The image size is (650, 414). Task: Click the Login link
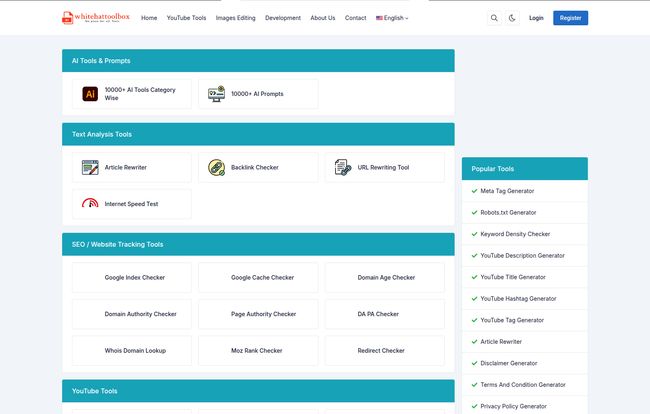(536, 18)
